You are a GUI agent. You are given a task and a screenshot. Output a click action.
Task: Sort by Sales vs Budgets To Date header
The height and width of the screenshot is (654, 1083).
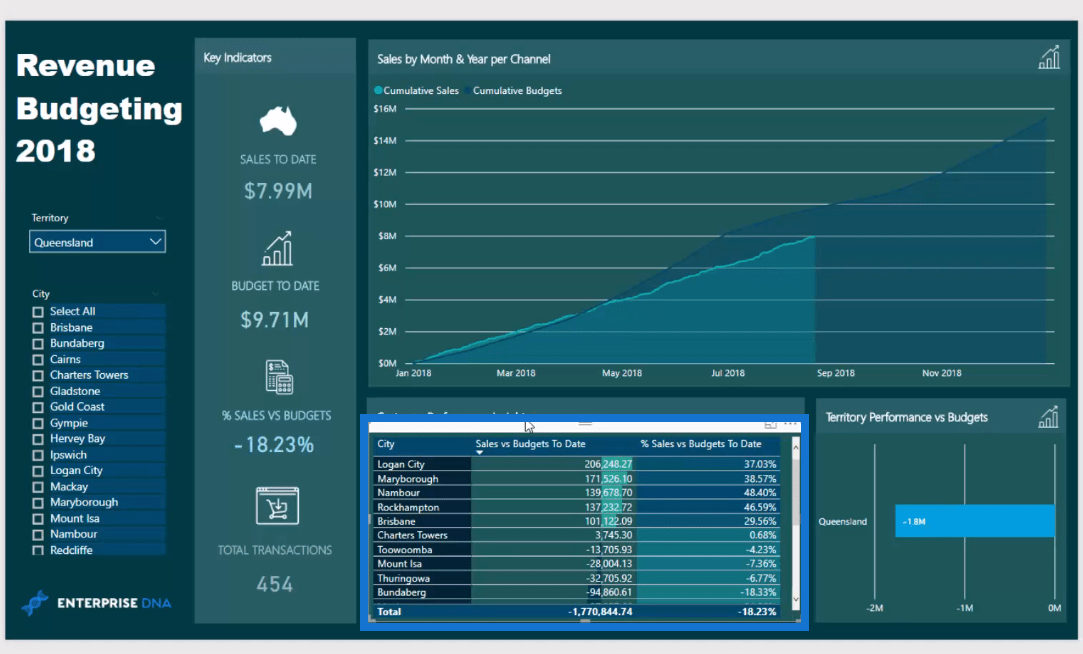[530, 444]
